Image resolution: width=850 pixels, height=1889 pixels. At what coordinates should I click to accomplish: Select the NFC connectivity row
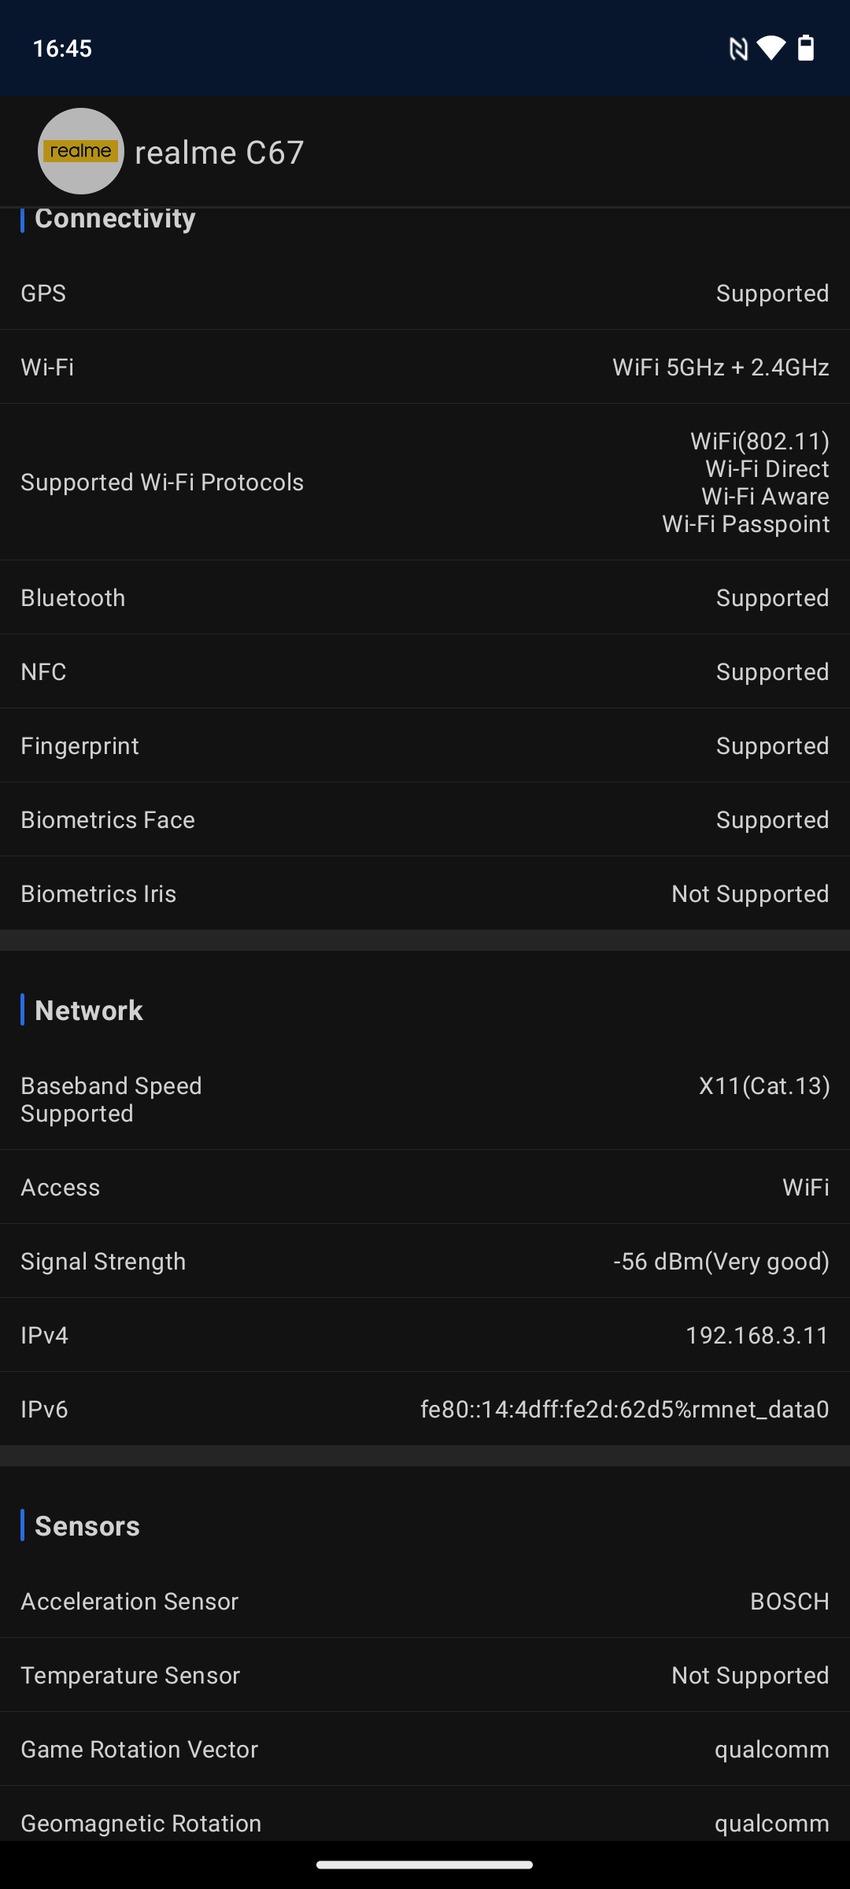pos(425,672)
